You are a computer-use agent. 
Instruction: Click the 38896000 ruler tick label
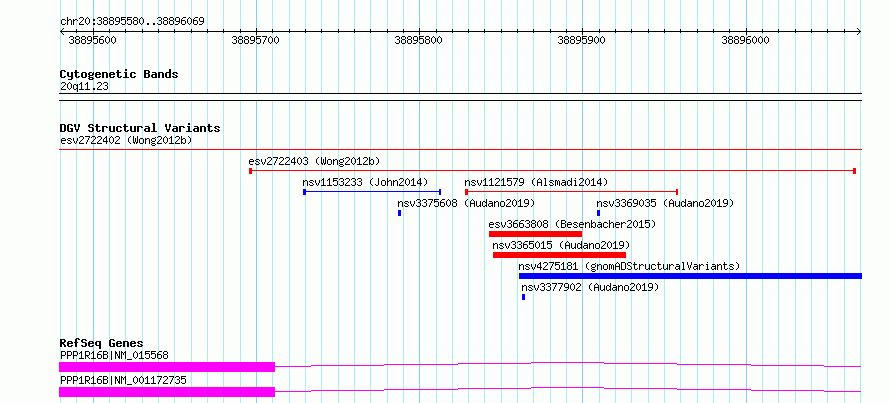point(745,40)
